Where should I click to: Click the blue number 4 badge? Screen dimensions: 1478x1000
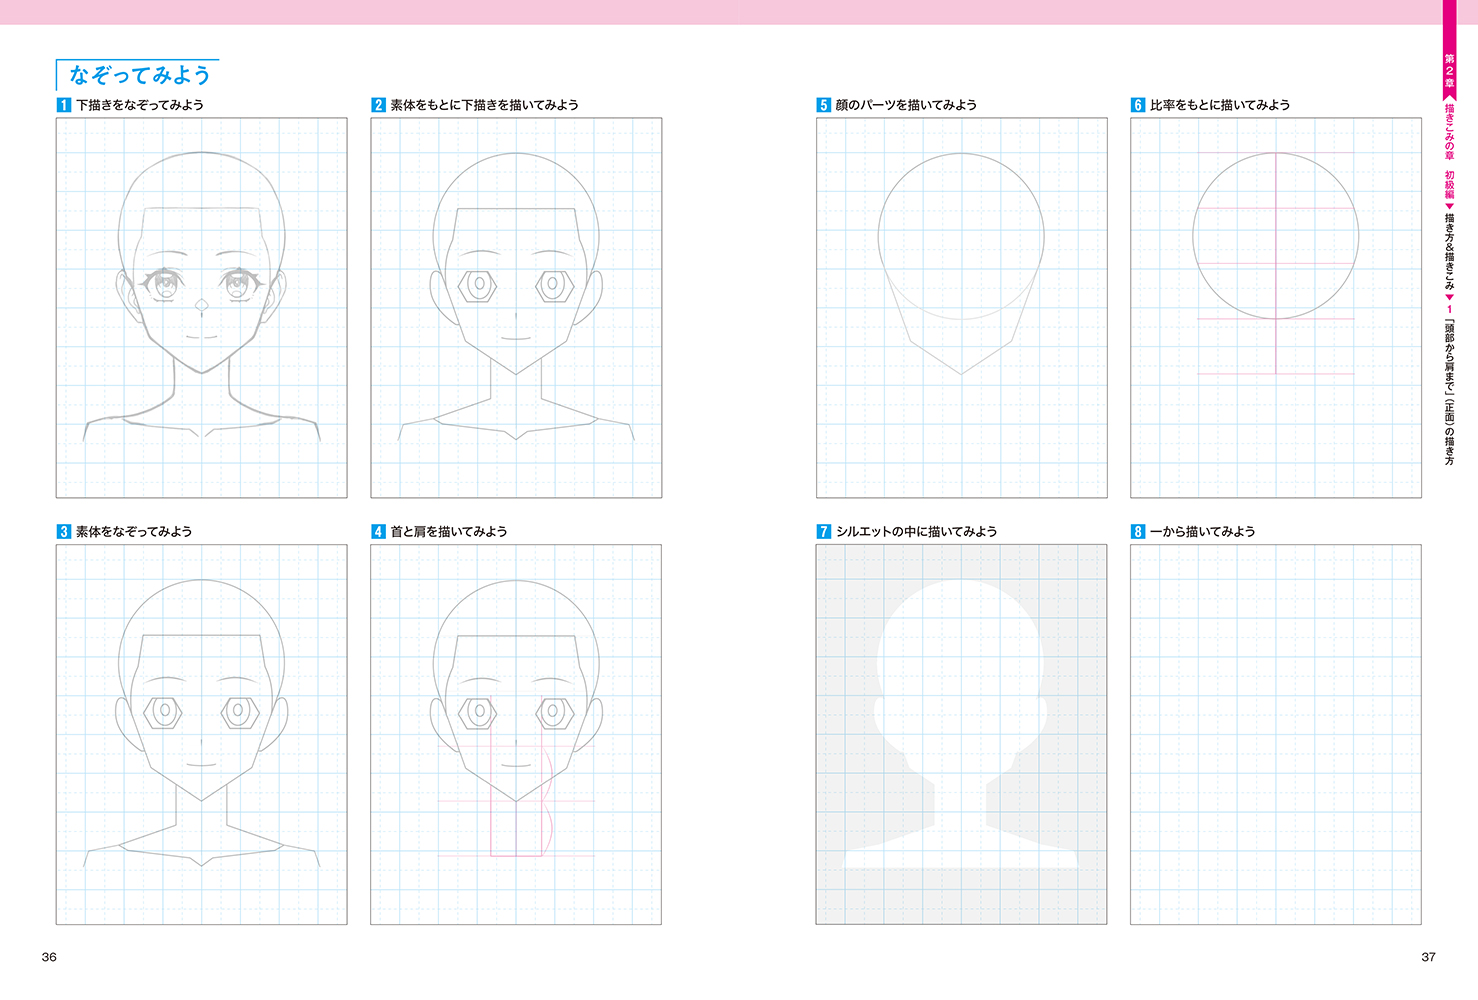pos(378,532)
